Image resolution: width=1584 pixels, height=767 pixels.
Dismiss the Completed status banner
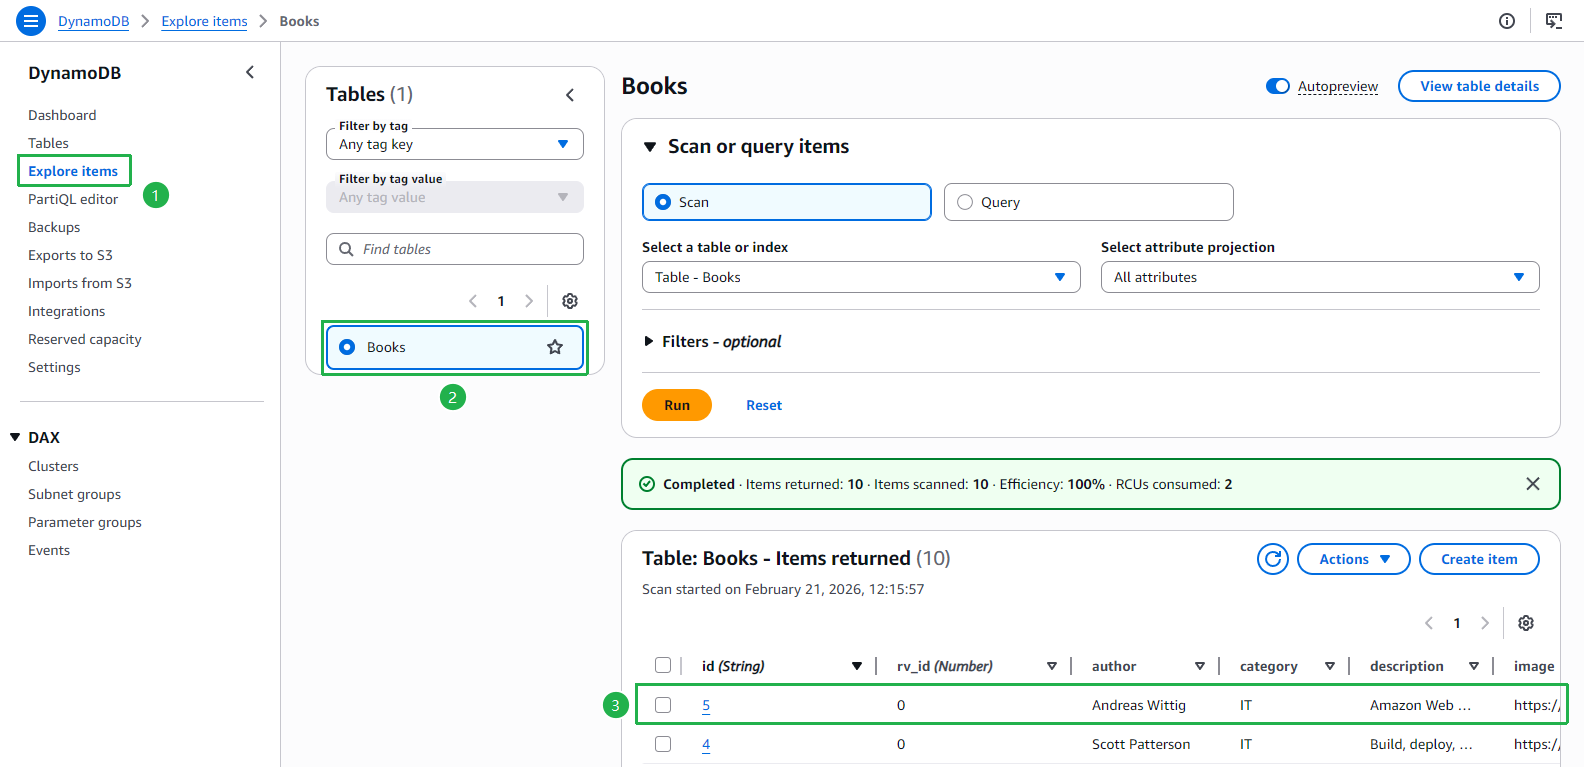[1533, 484]
